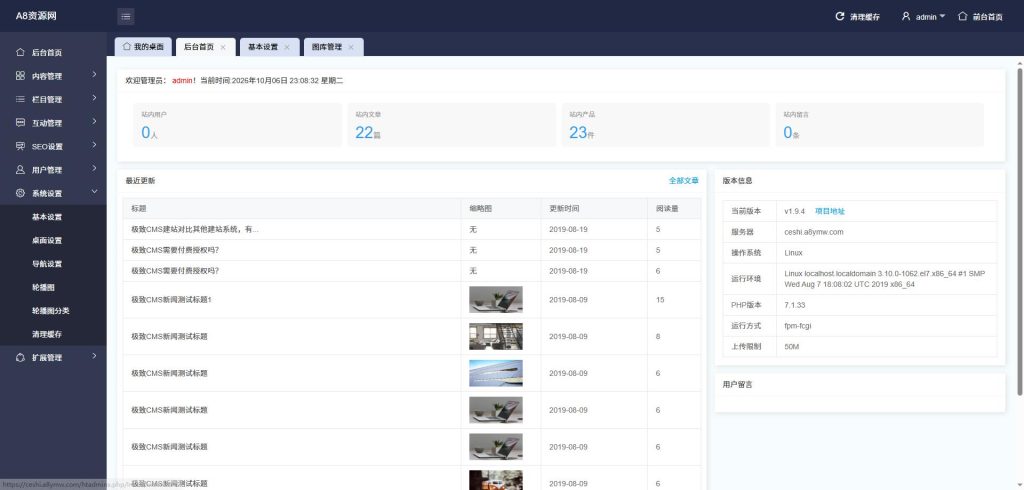Expand the 互动管理 menu chevron
Image resolution: width=1024 pixels, height=490 pixels.
pos(94,122)
